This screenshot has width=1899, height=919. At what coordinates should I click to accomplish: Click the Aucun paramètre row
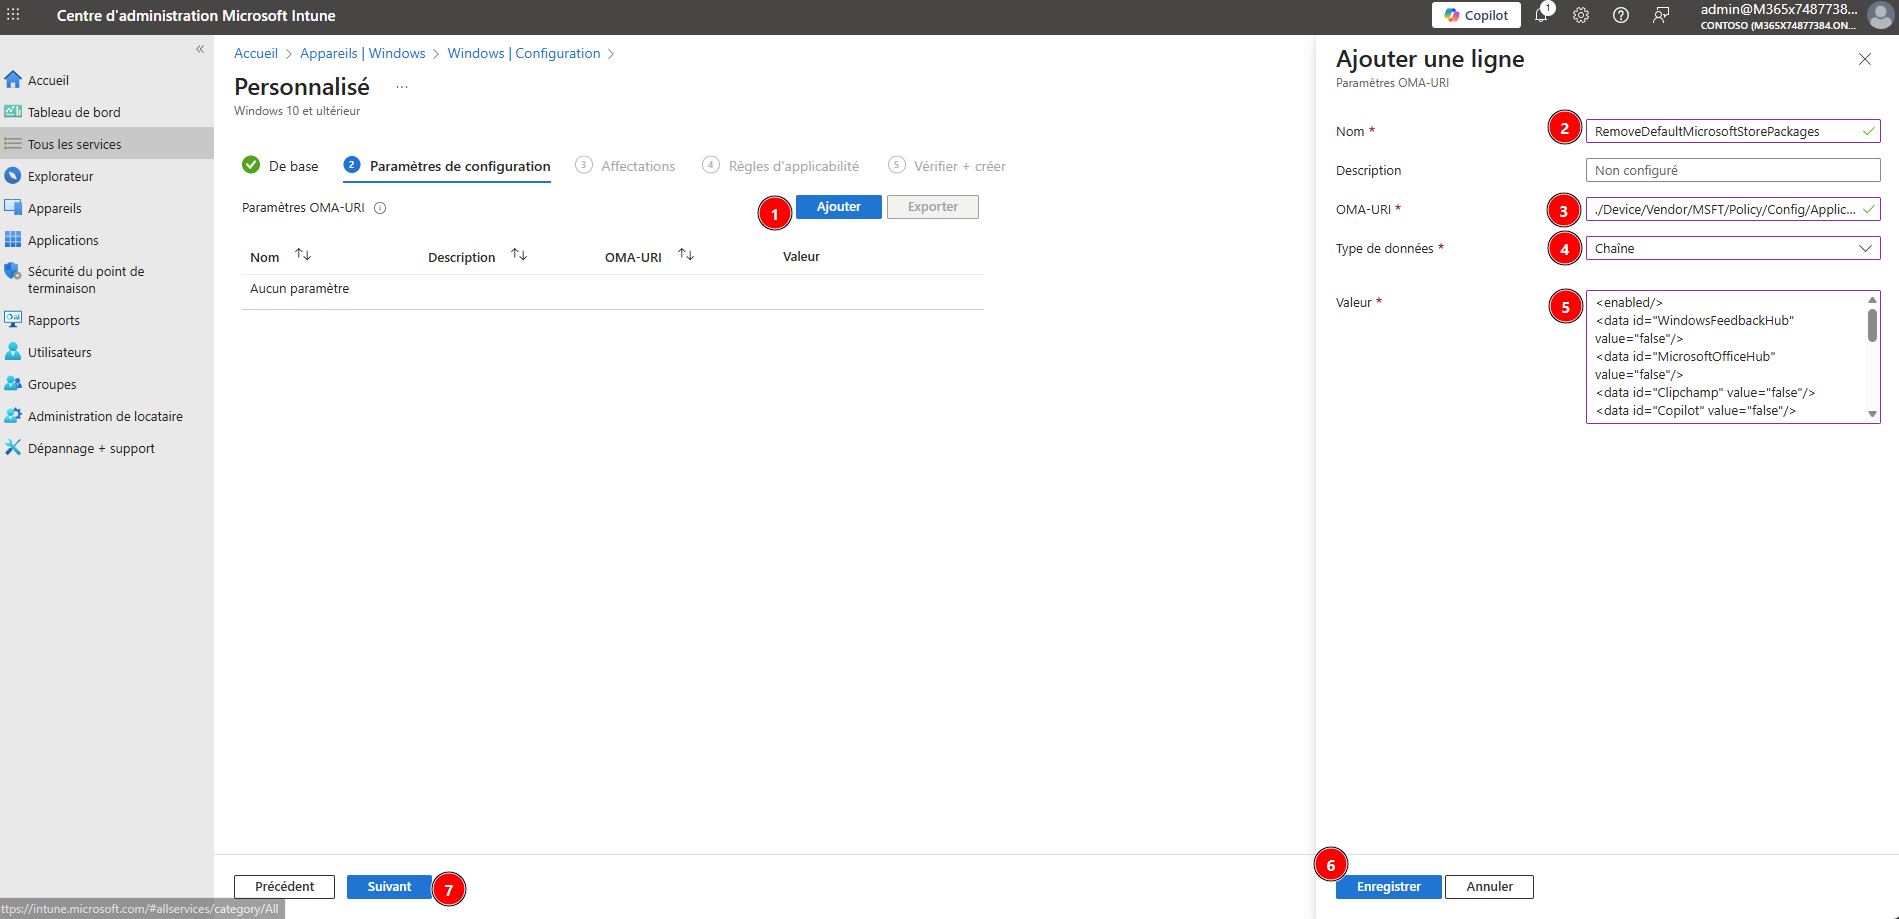pyautogui.click(x=613, y=289)
